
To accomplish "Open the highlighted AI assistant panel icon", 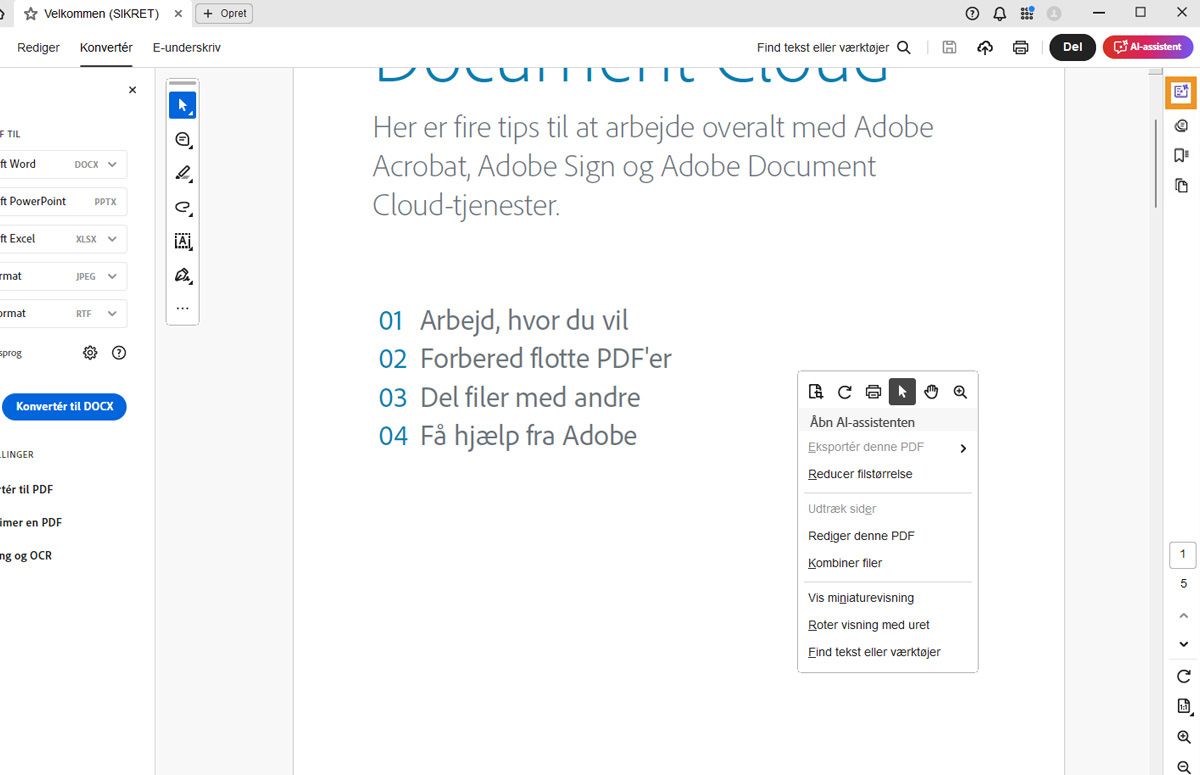I will coord(1181,91).
